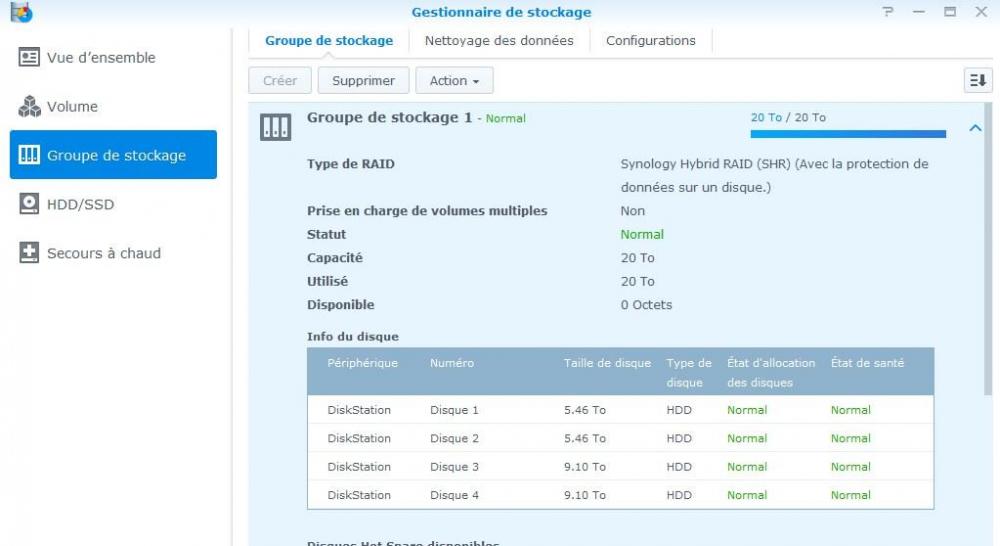
Task: Click the Synology Hybrid RAID (SHR) description
Action: [774, 175]
